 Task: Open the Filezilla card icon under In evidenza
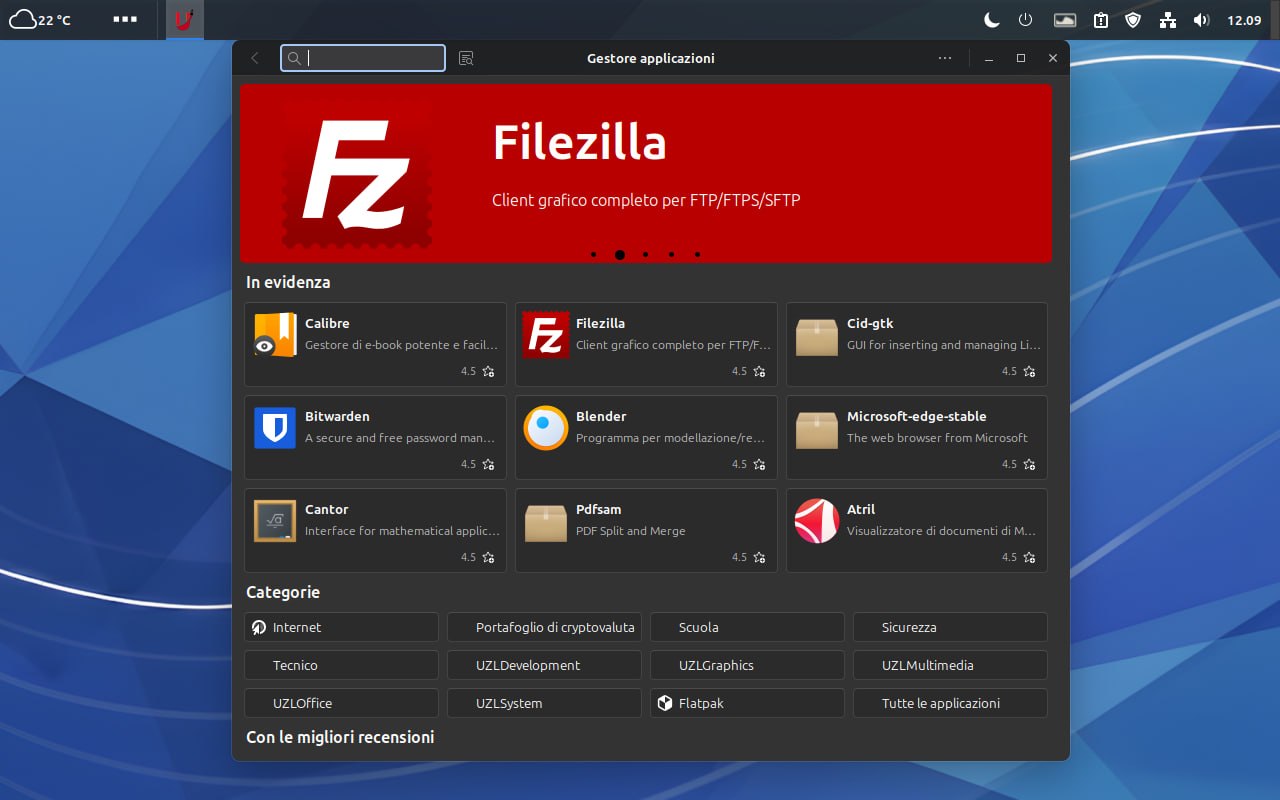tap(546, 335)
